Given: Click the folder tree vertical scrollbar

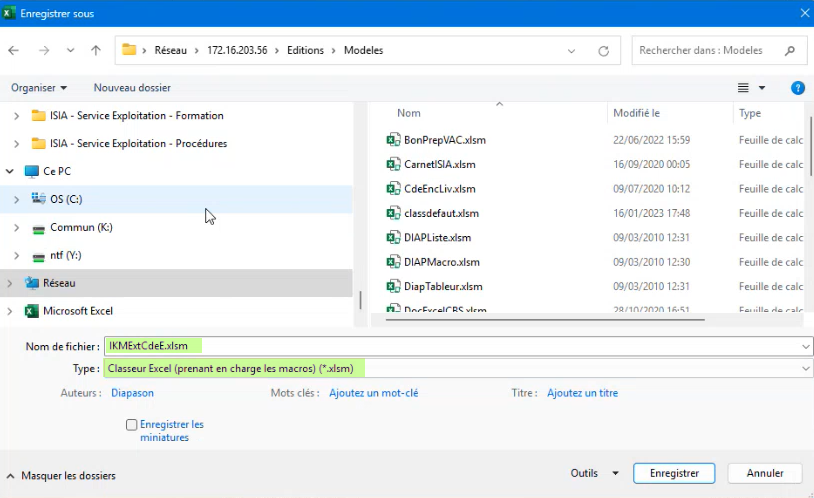Looking at the screenshot, I should 360,299.
